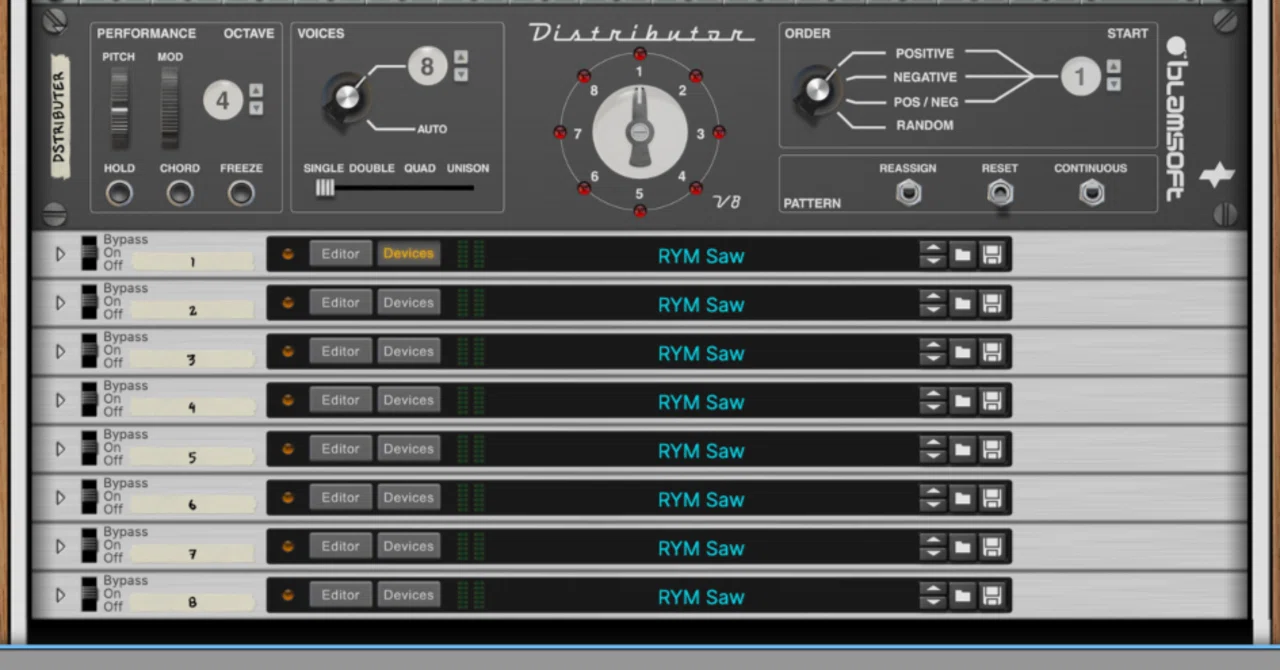Open the patch browser folder for row 7
Image resolution: width=1280 pixels, height=670 pixels.
tap(962, 547)
